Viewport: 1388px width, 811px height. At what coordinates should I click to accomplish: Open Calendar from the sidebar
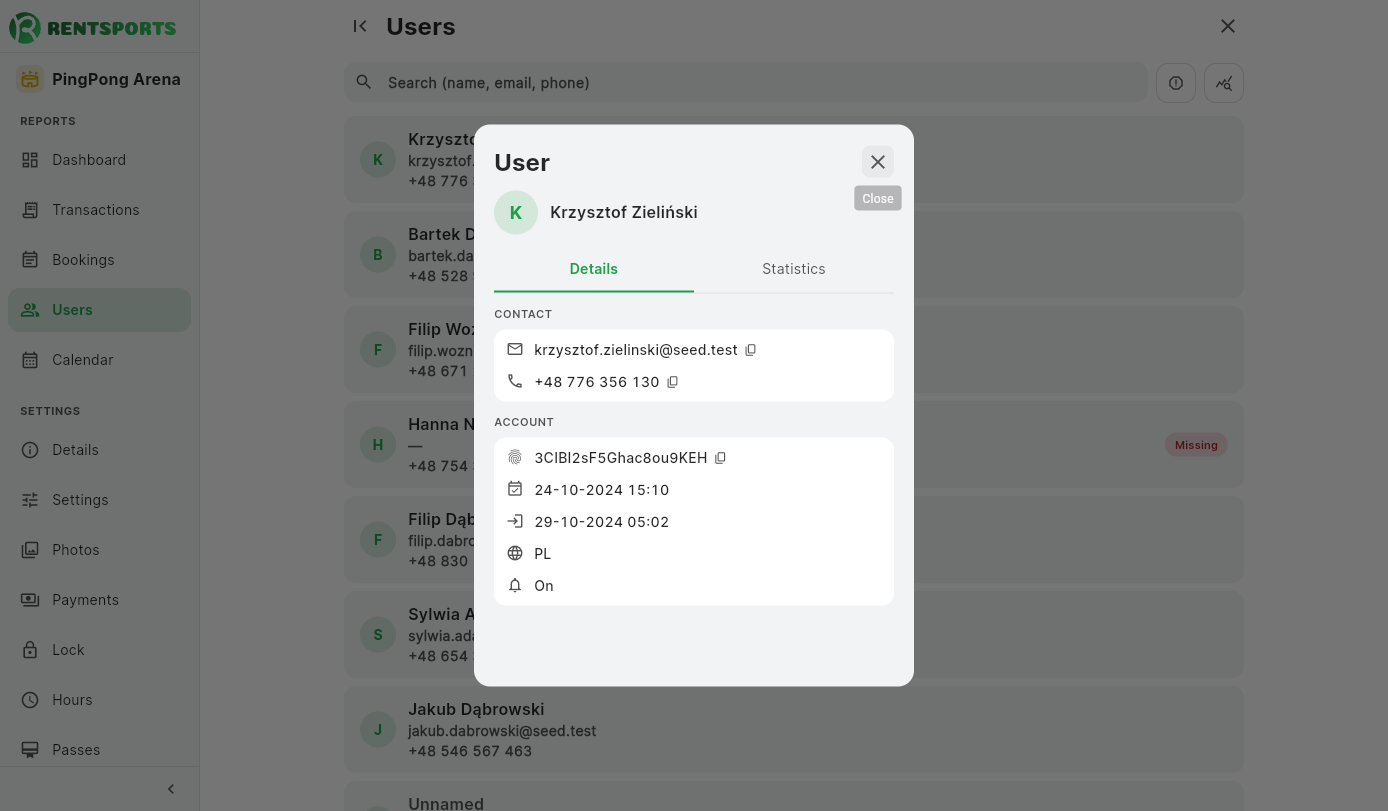tap(99, 360)
